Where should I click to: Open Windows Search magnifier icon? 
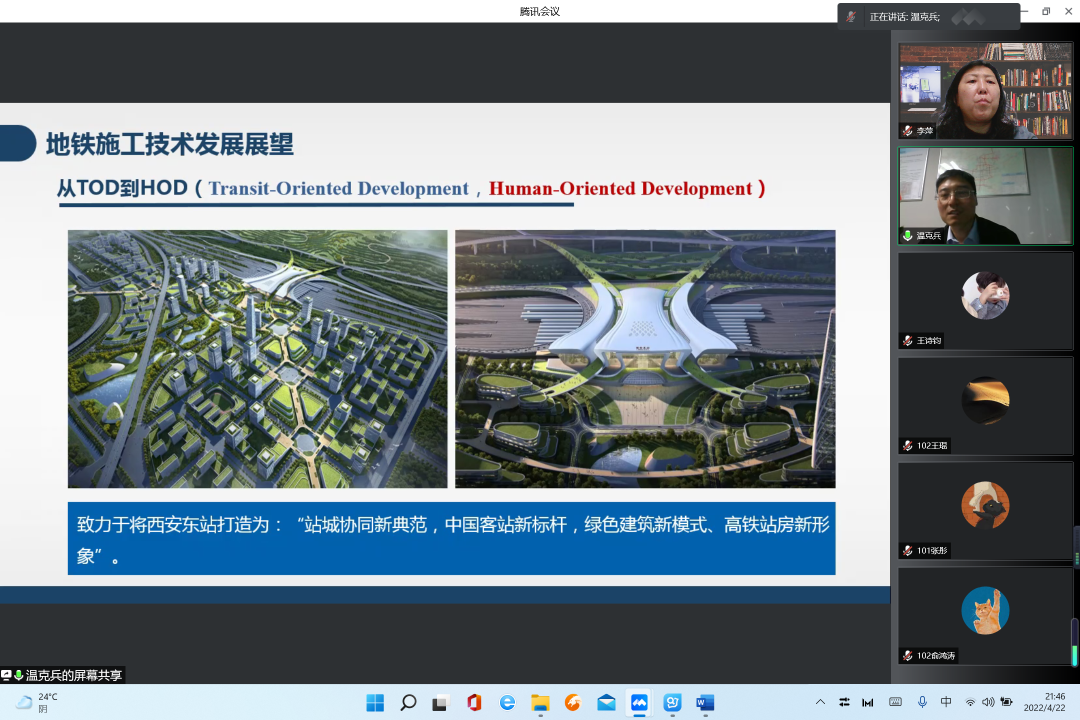tap(408, 702)
